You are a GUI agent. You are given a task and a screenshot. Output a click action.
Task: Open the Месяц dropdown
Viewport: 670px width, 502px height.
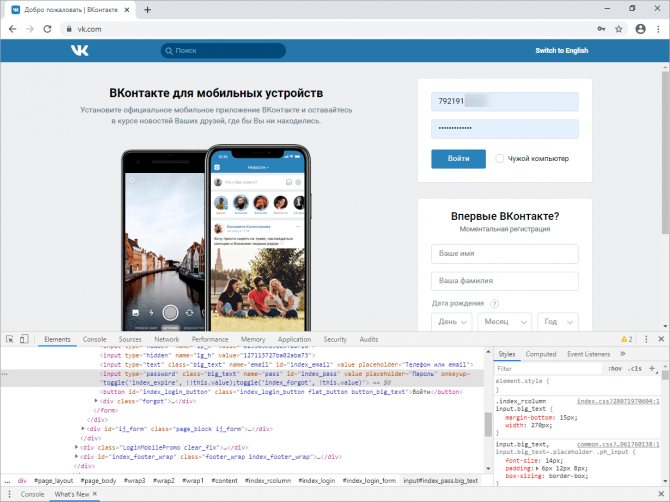[x=505, y=322]
